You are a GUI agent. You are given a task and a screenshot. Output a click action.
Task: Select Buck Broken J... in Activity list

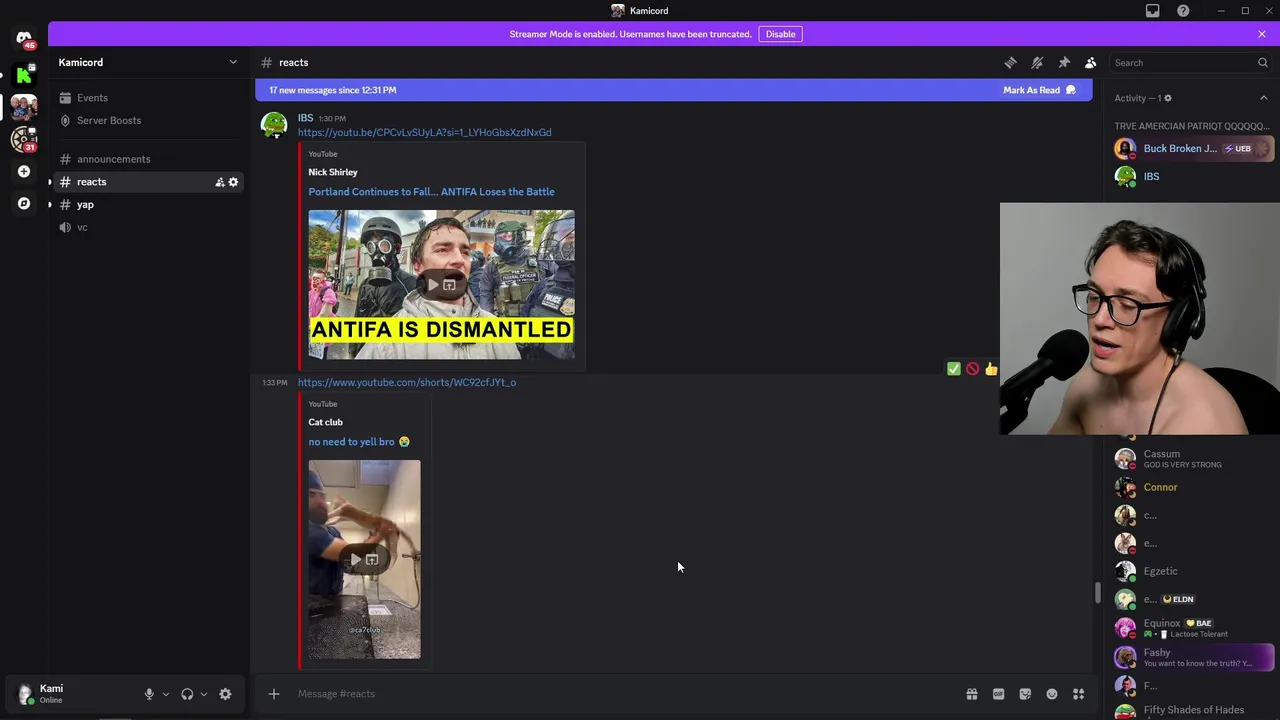point(1194,148)
